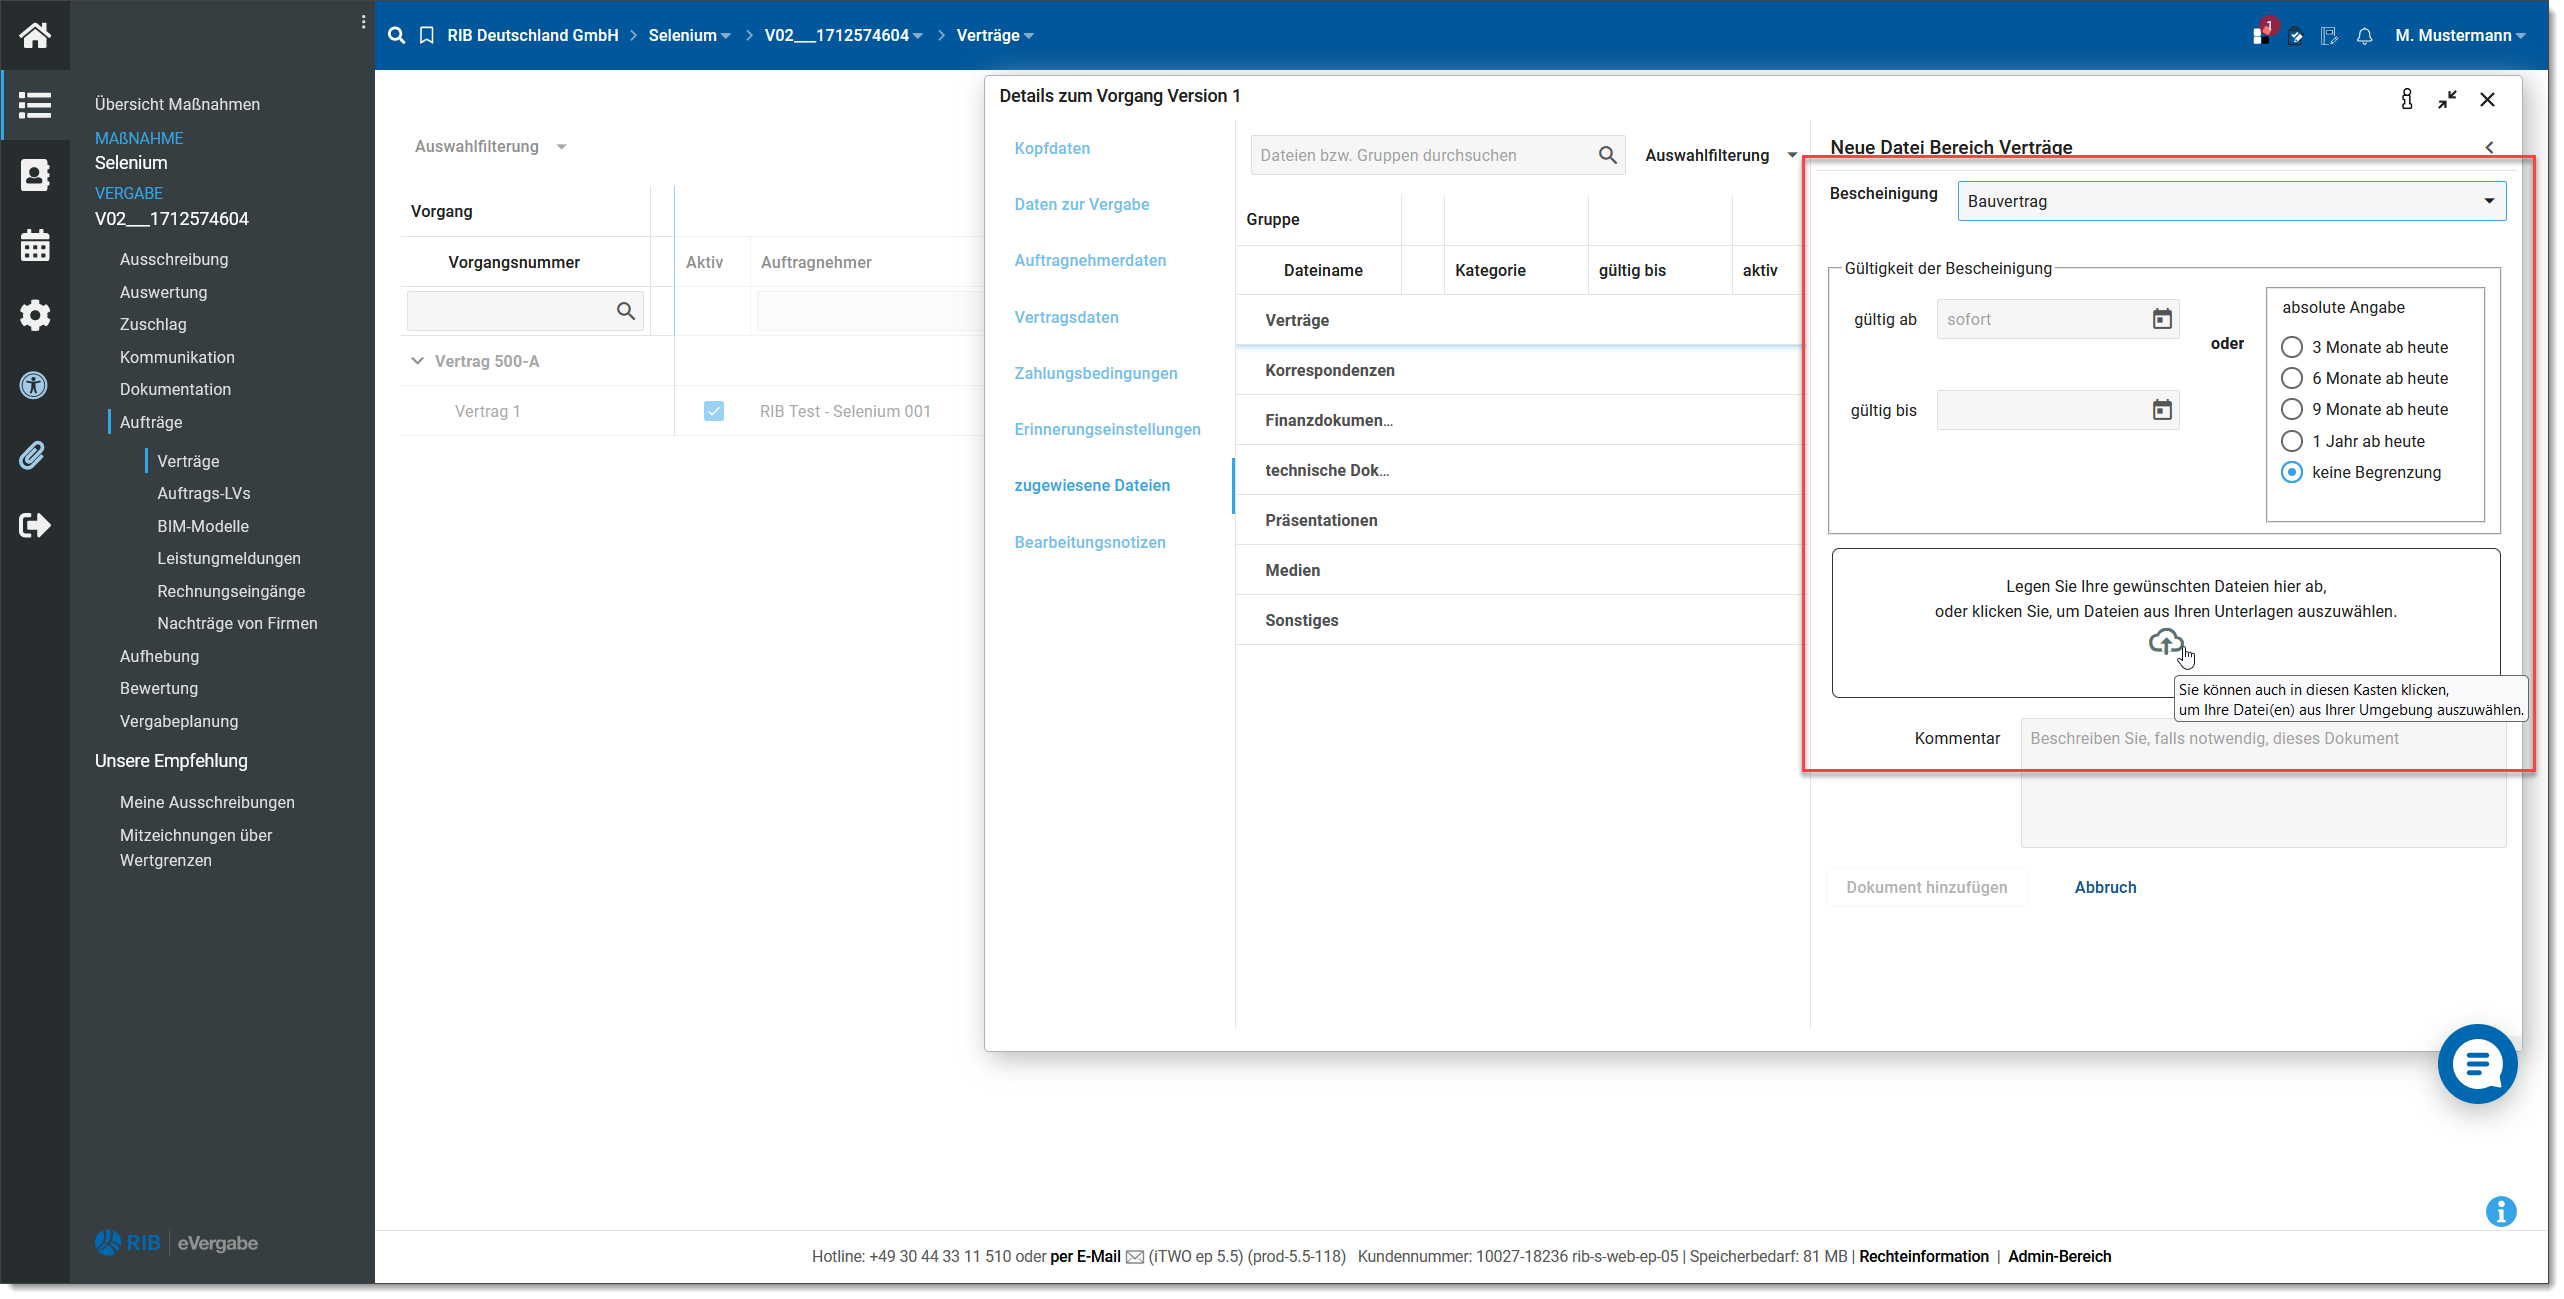Select keine Begrenzung radio

[2291, 472]
